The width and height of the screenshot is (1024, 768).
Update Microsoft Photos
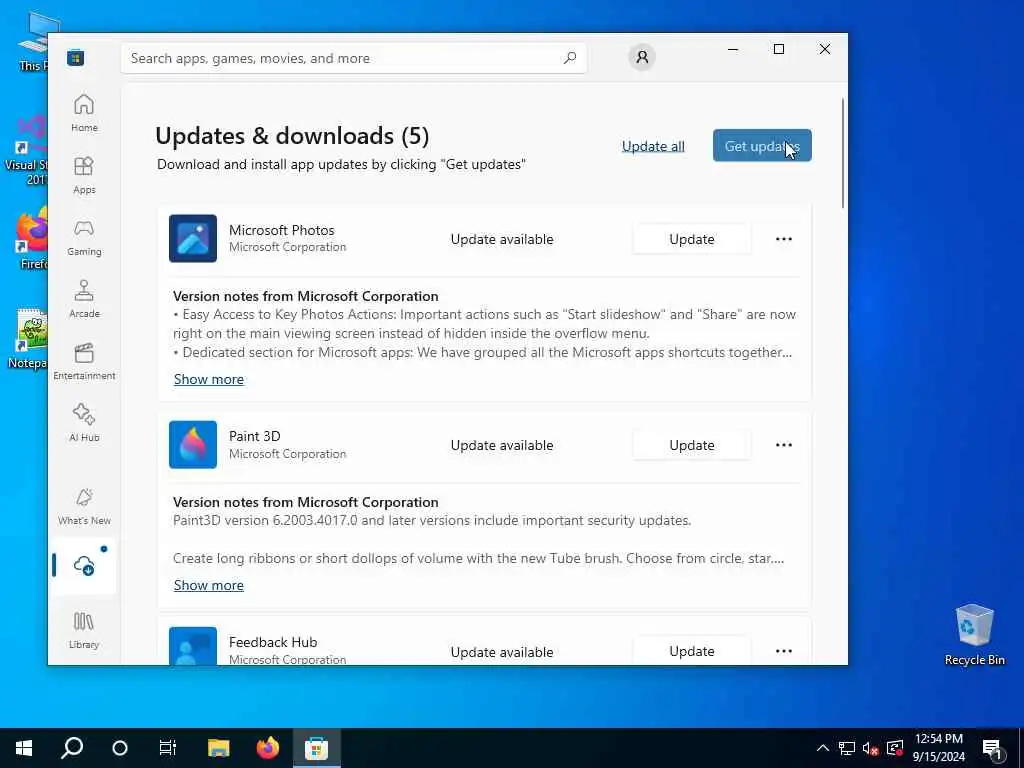coord(692,239)
